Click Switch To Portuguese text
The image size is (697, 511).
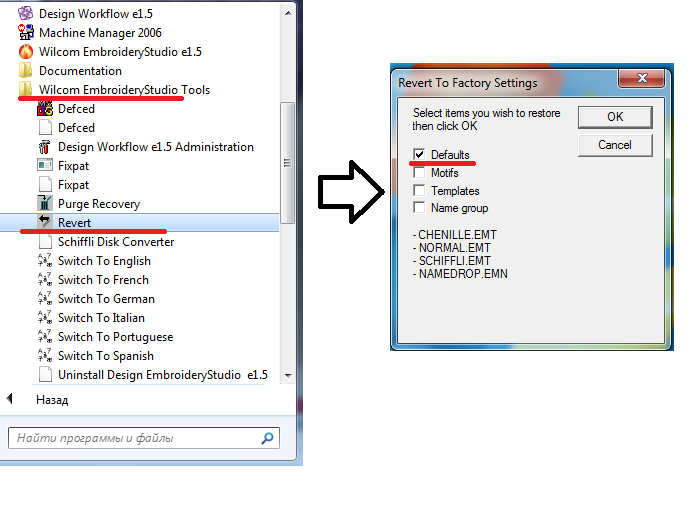click(x=116, y=337)
